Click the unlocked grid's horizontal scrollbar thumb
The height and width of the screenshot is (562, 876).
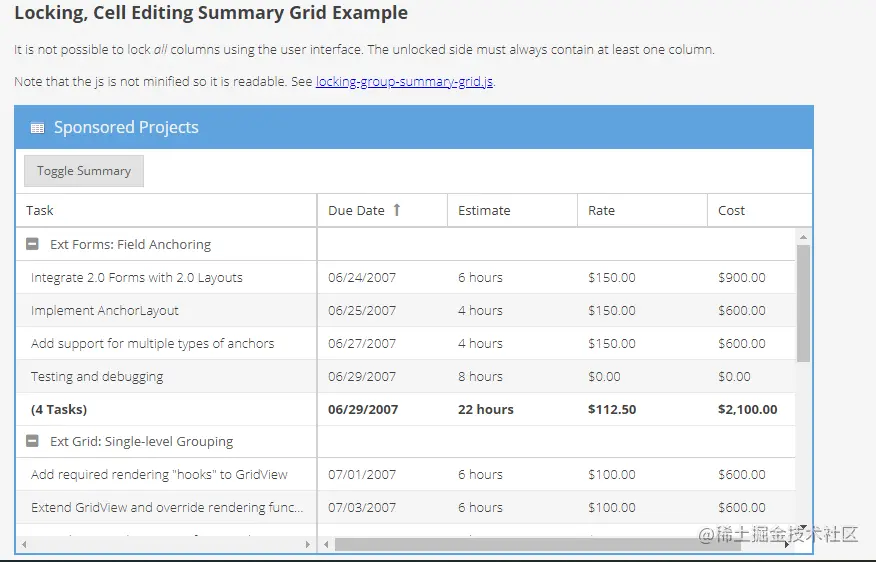[537, 544]
